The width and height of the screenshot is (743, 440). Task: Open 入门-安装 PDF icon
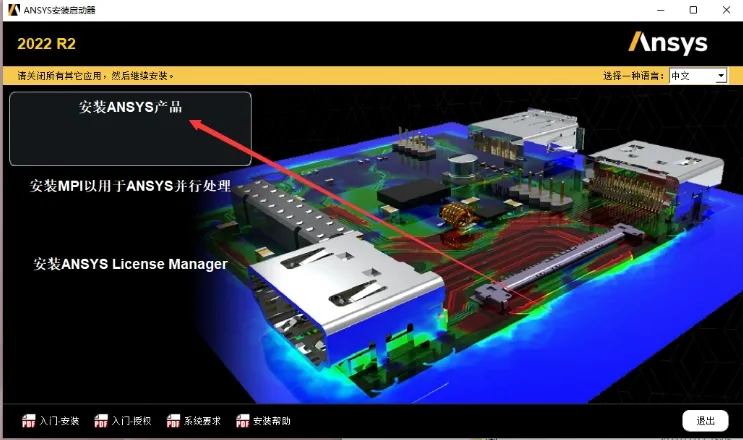(28, 421)
